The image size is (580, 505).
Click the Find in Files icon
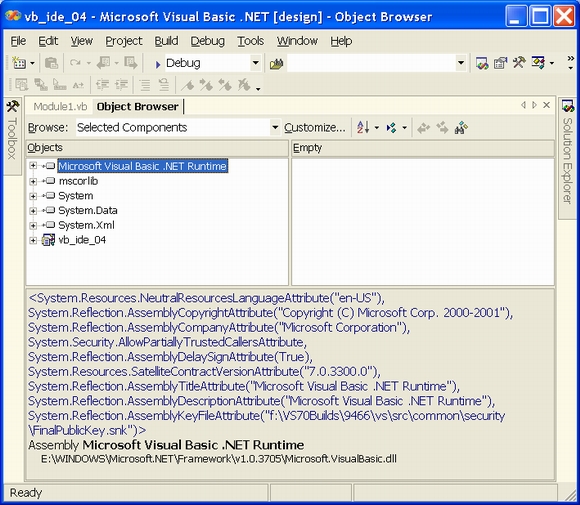coord(276,64)
